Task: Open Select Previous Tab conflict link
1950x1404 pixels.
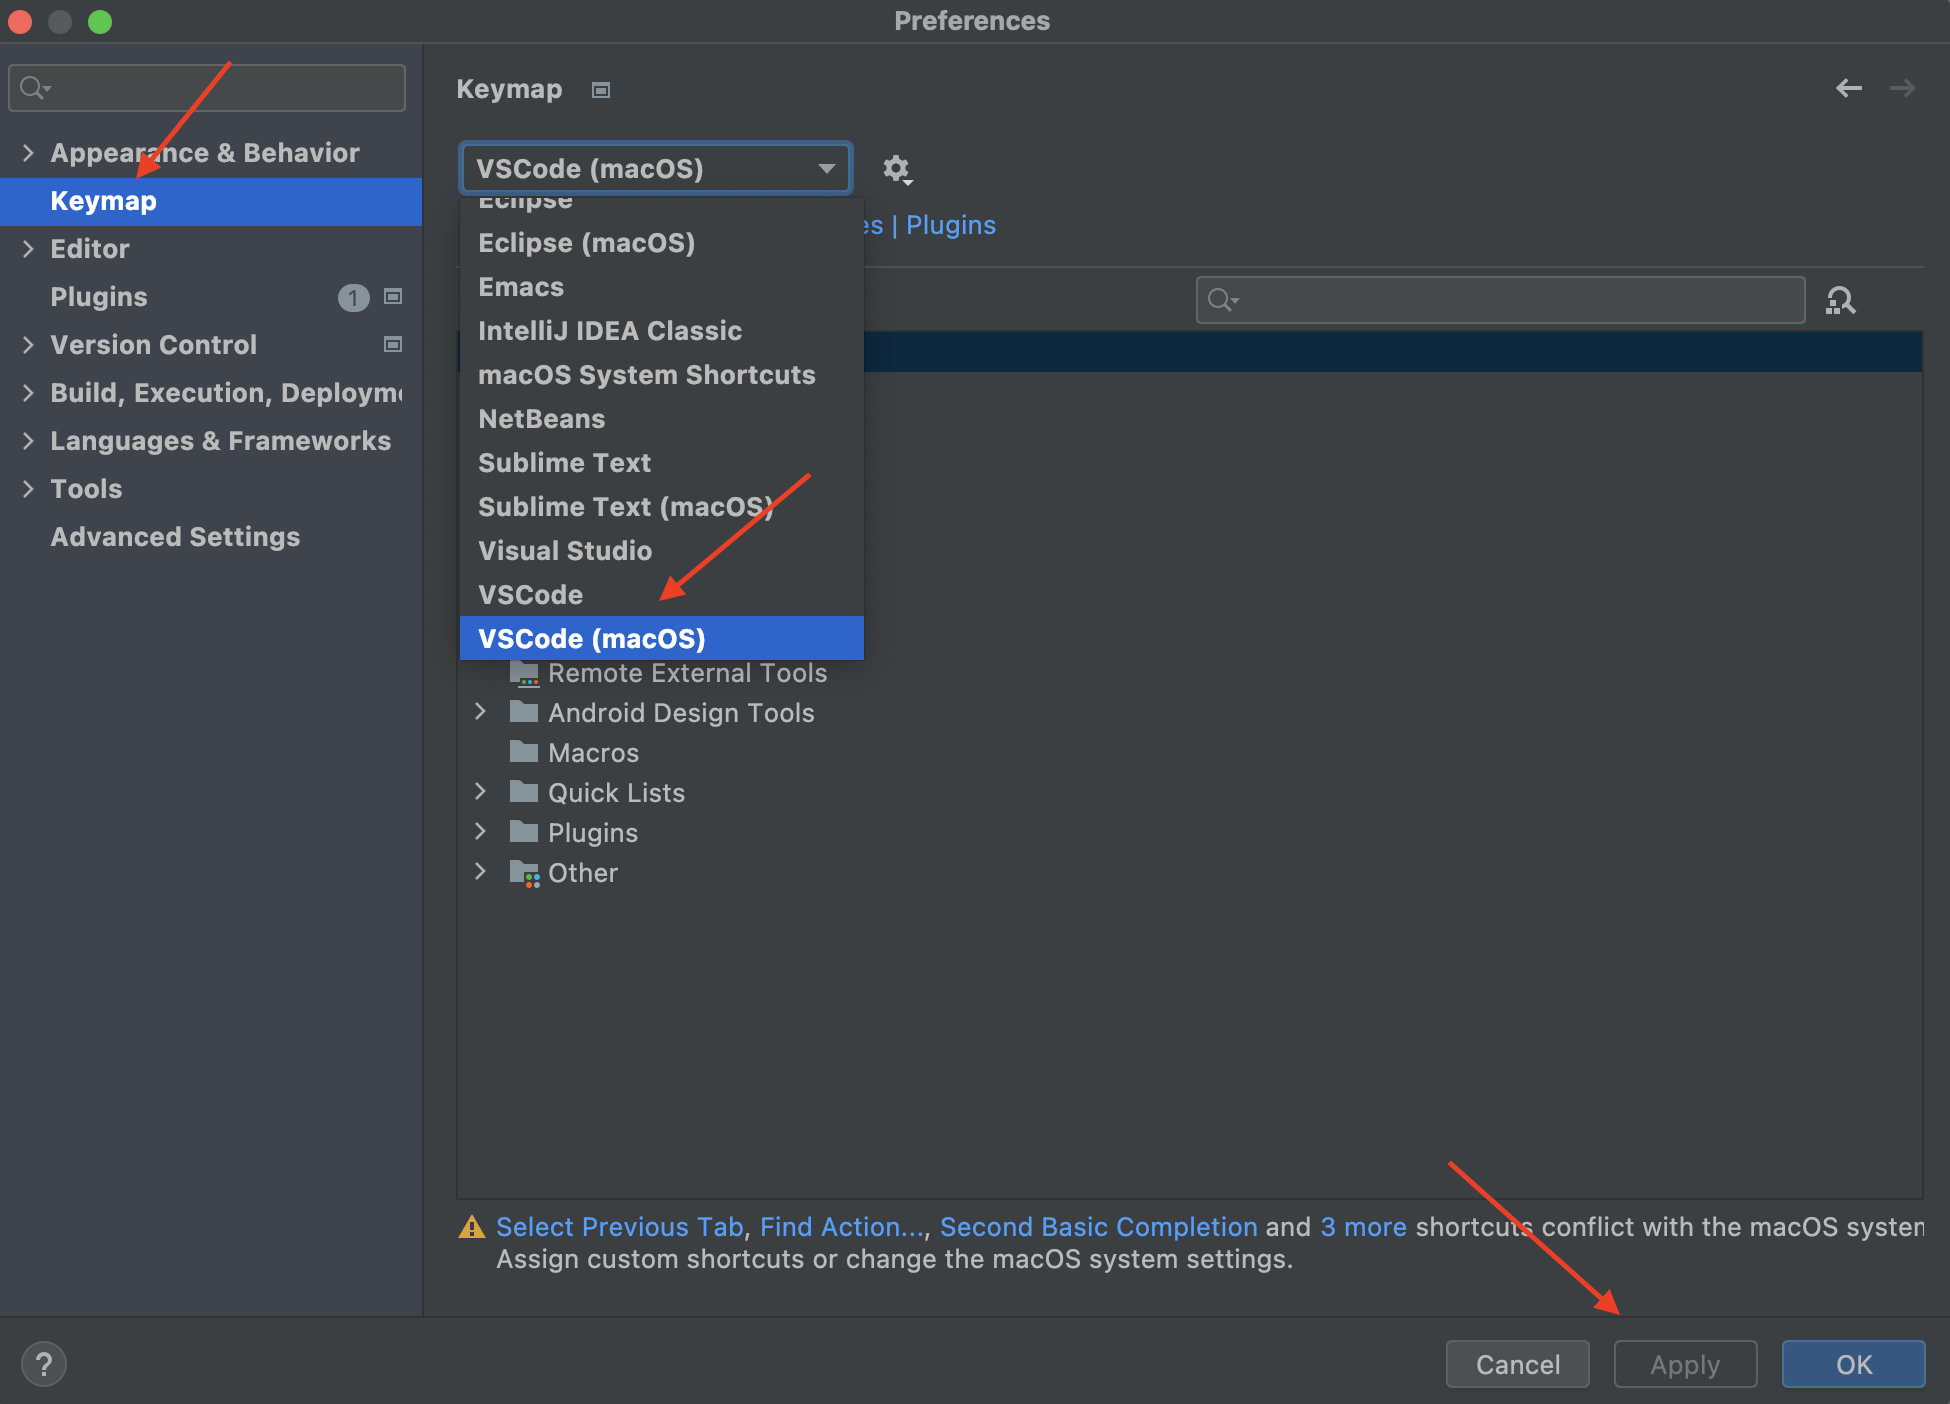Action: (620, 1227)
